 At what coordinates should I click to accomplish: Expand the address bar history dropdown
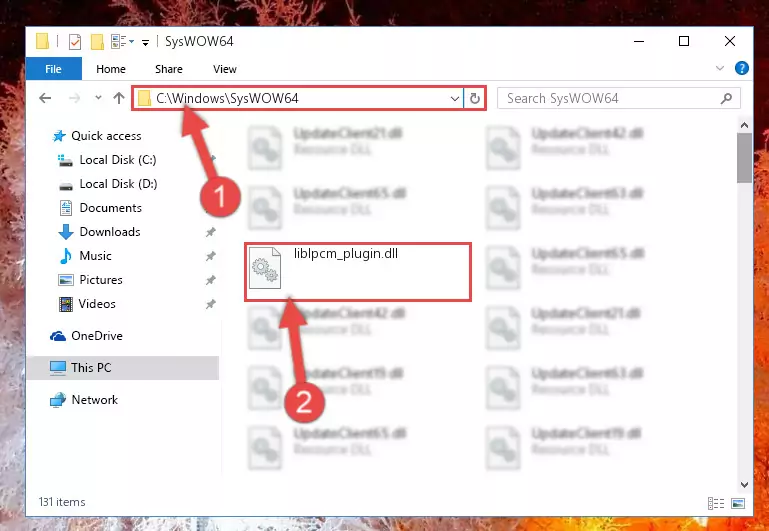click(455, 99)
